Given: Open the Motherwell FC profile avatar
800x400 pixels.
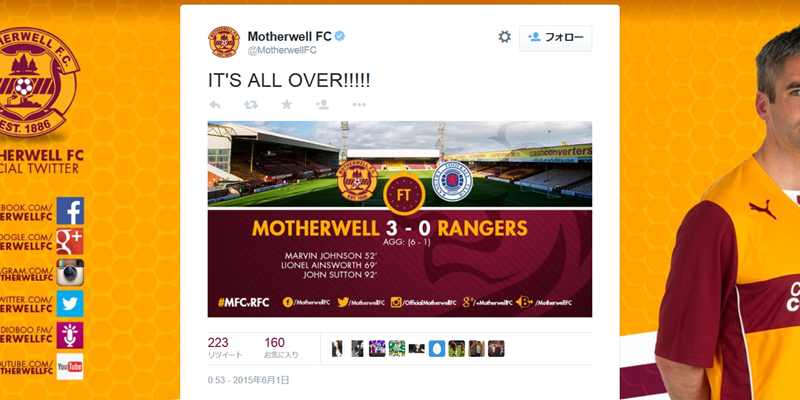Looking at the screenshot, I should pos(224,42).
